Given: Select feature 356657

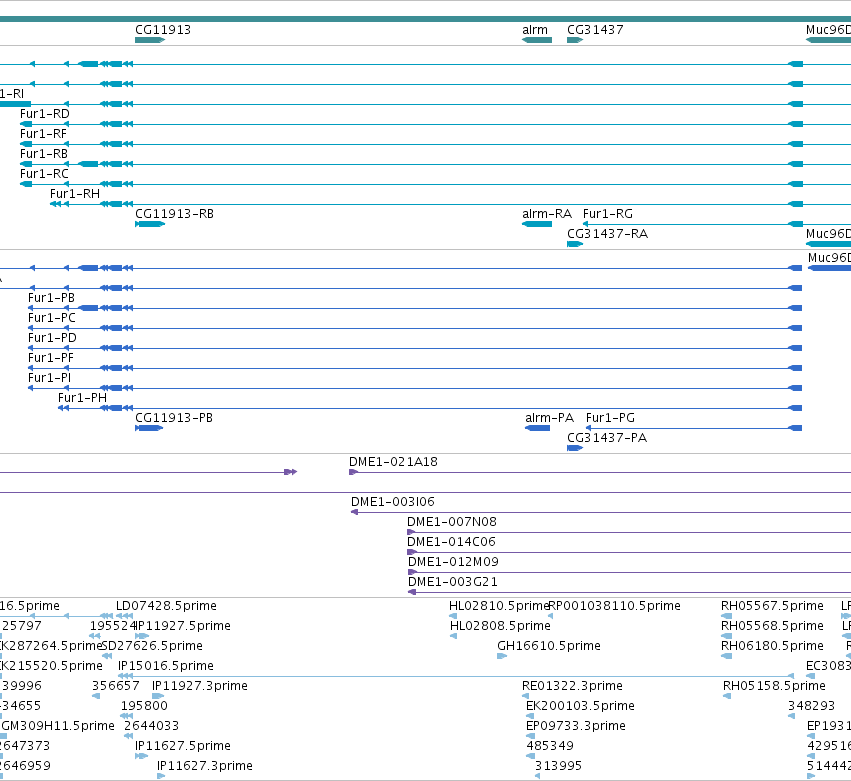Looking at the screenshot, I should click(x=116, y=687).
